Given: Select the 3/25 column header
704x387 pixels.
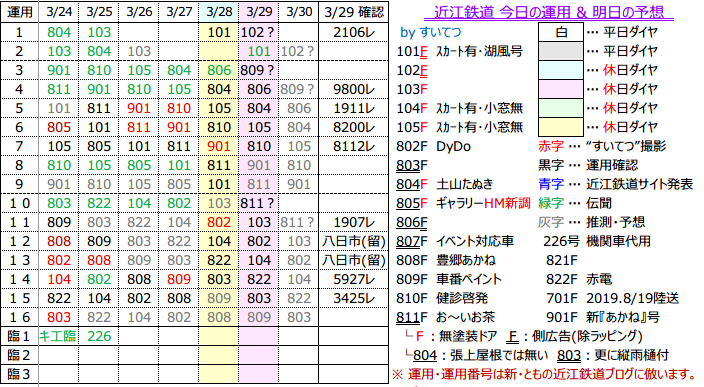Looking at the screenshot, I should click(99, 12).
